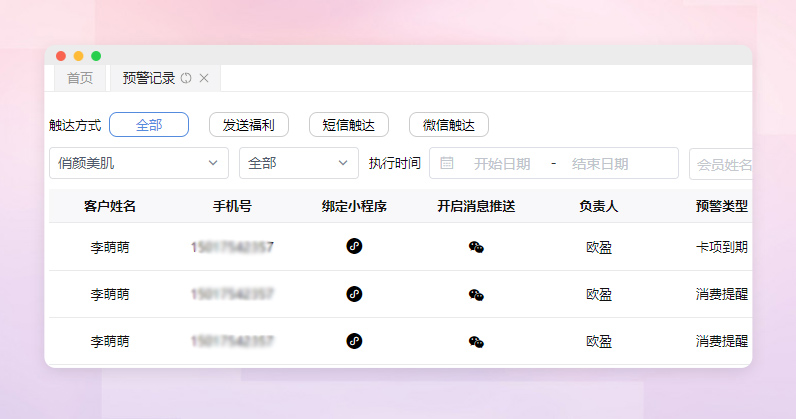
Task: Click the 开始日期 field
Action: [502, 164]
